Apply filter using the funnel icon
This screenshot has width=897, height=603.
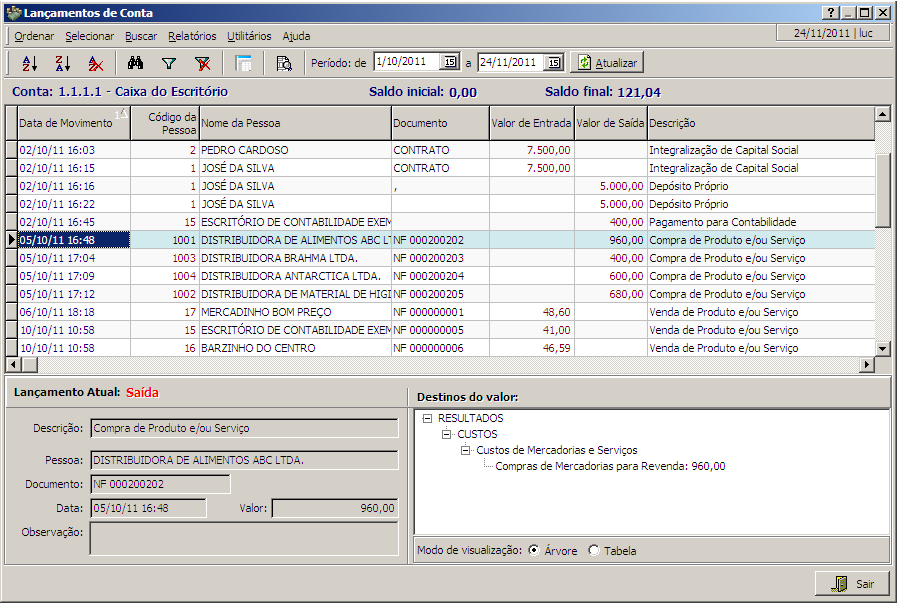[x=169, y=63]
